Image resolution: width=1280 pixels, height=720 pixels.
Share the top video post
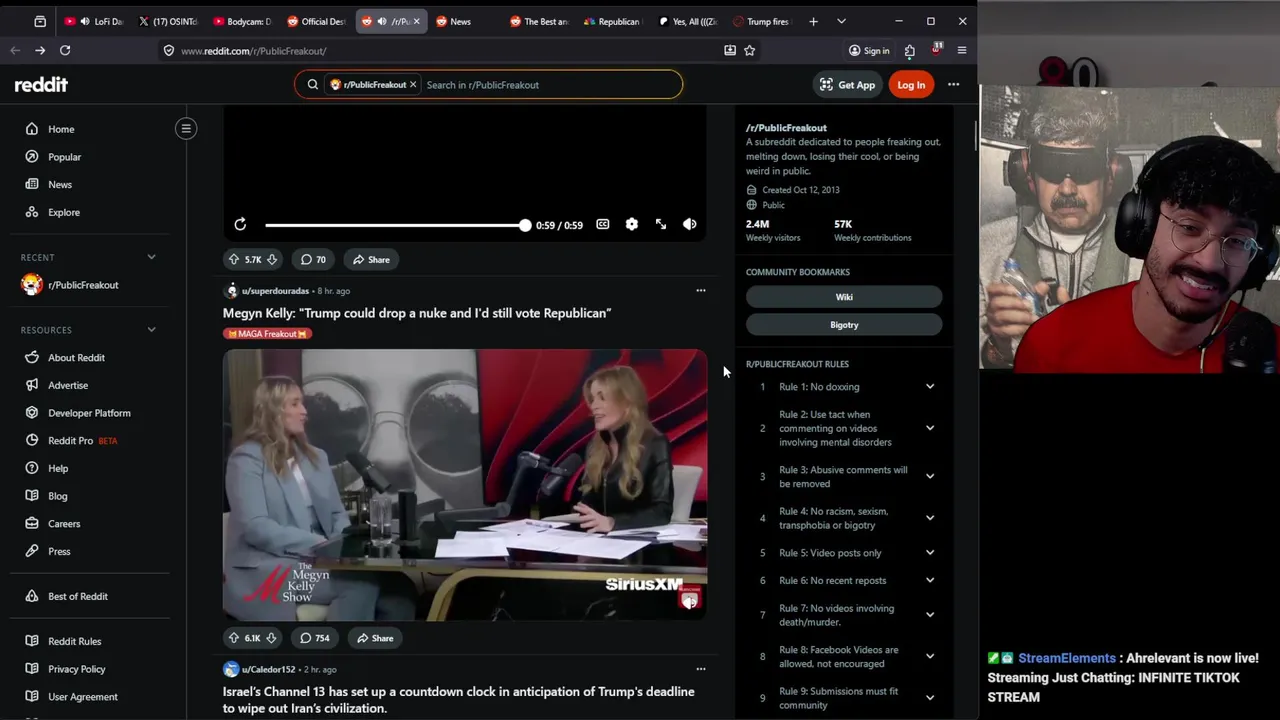coord(371,260)
